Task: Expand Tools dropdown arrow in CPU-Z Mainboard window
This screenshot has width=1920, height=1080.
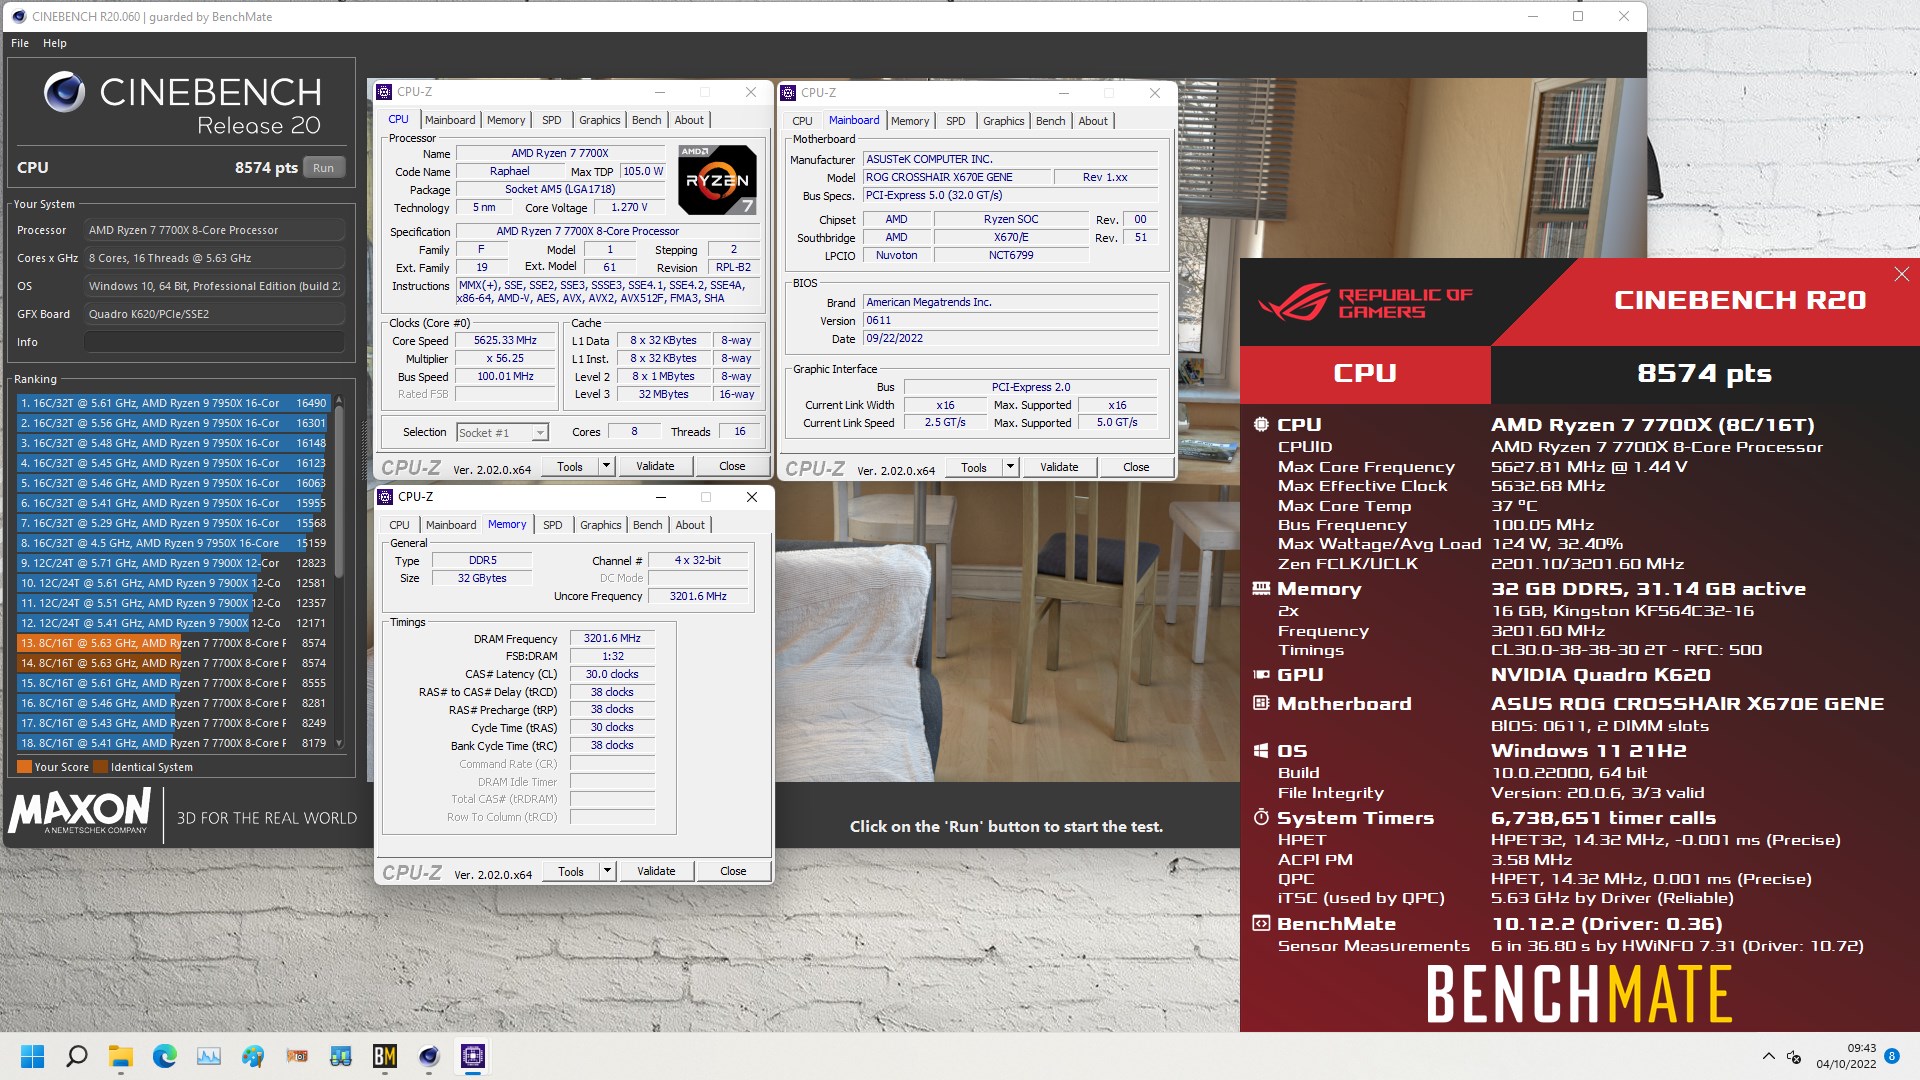Action: pyautogui.click(x=1010, y=467)
